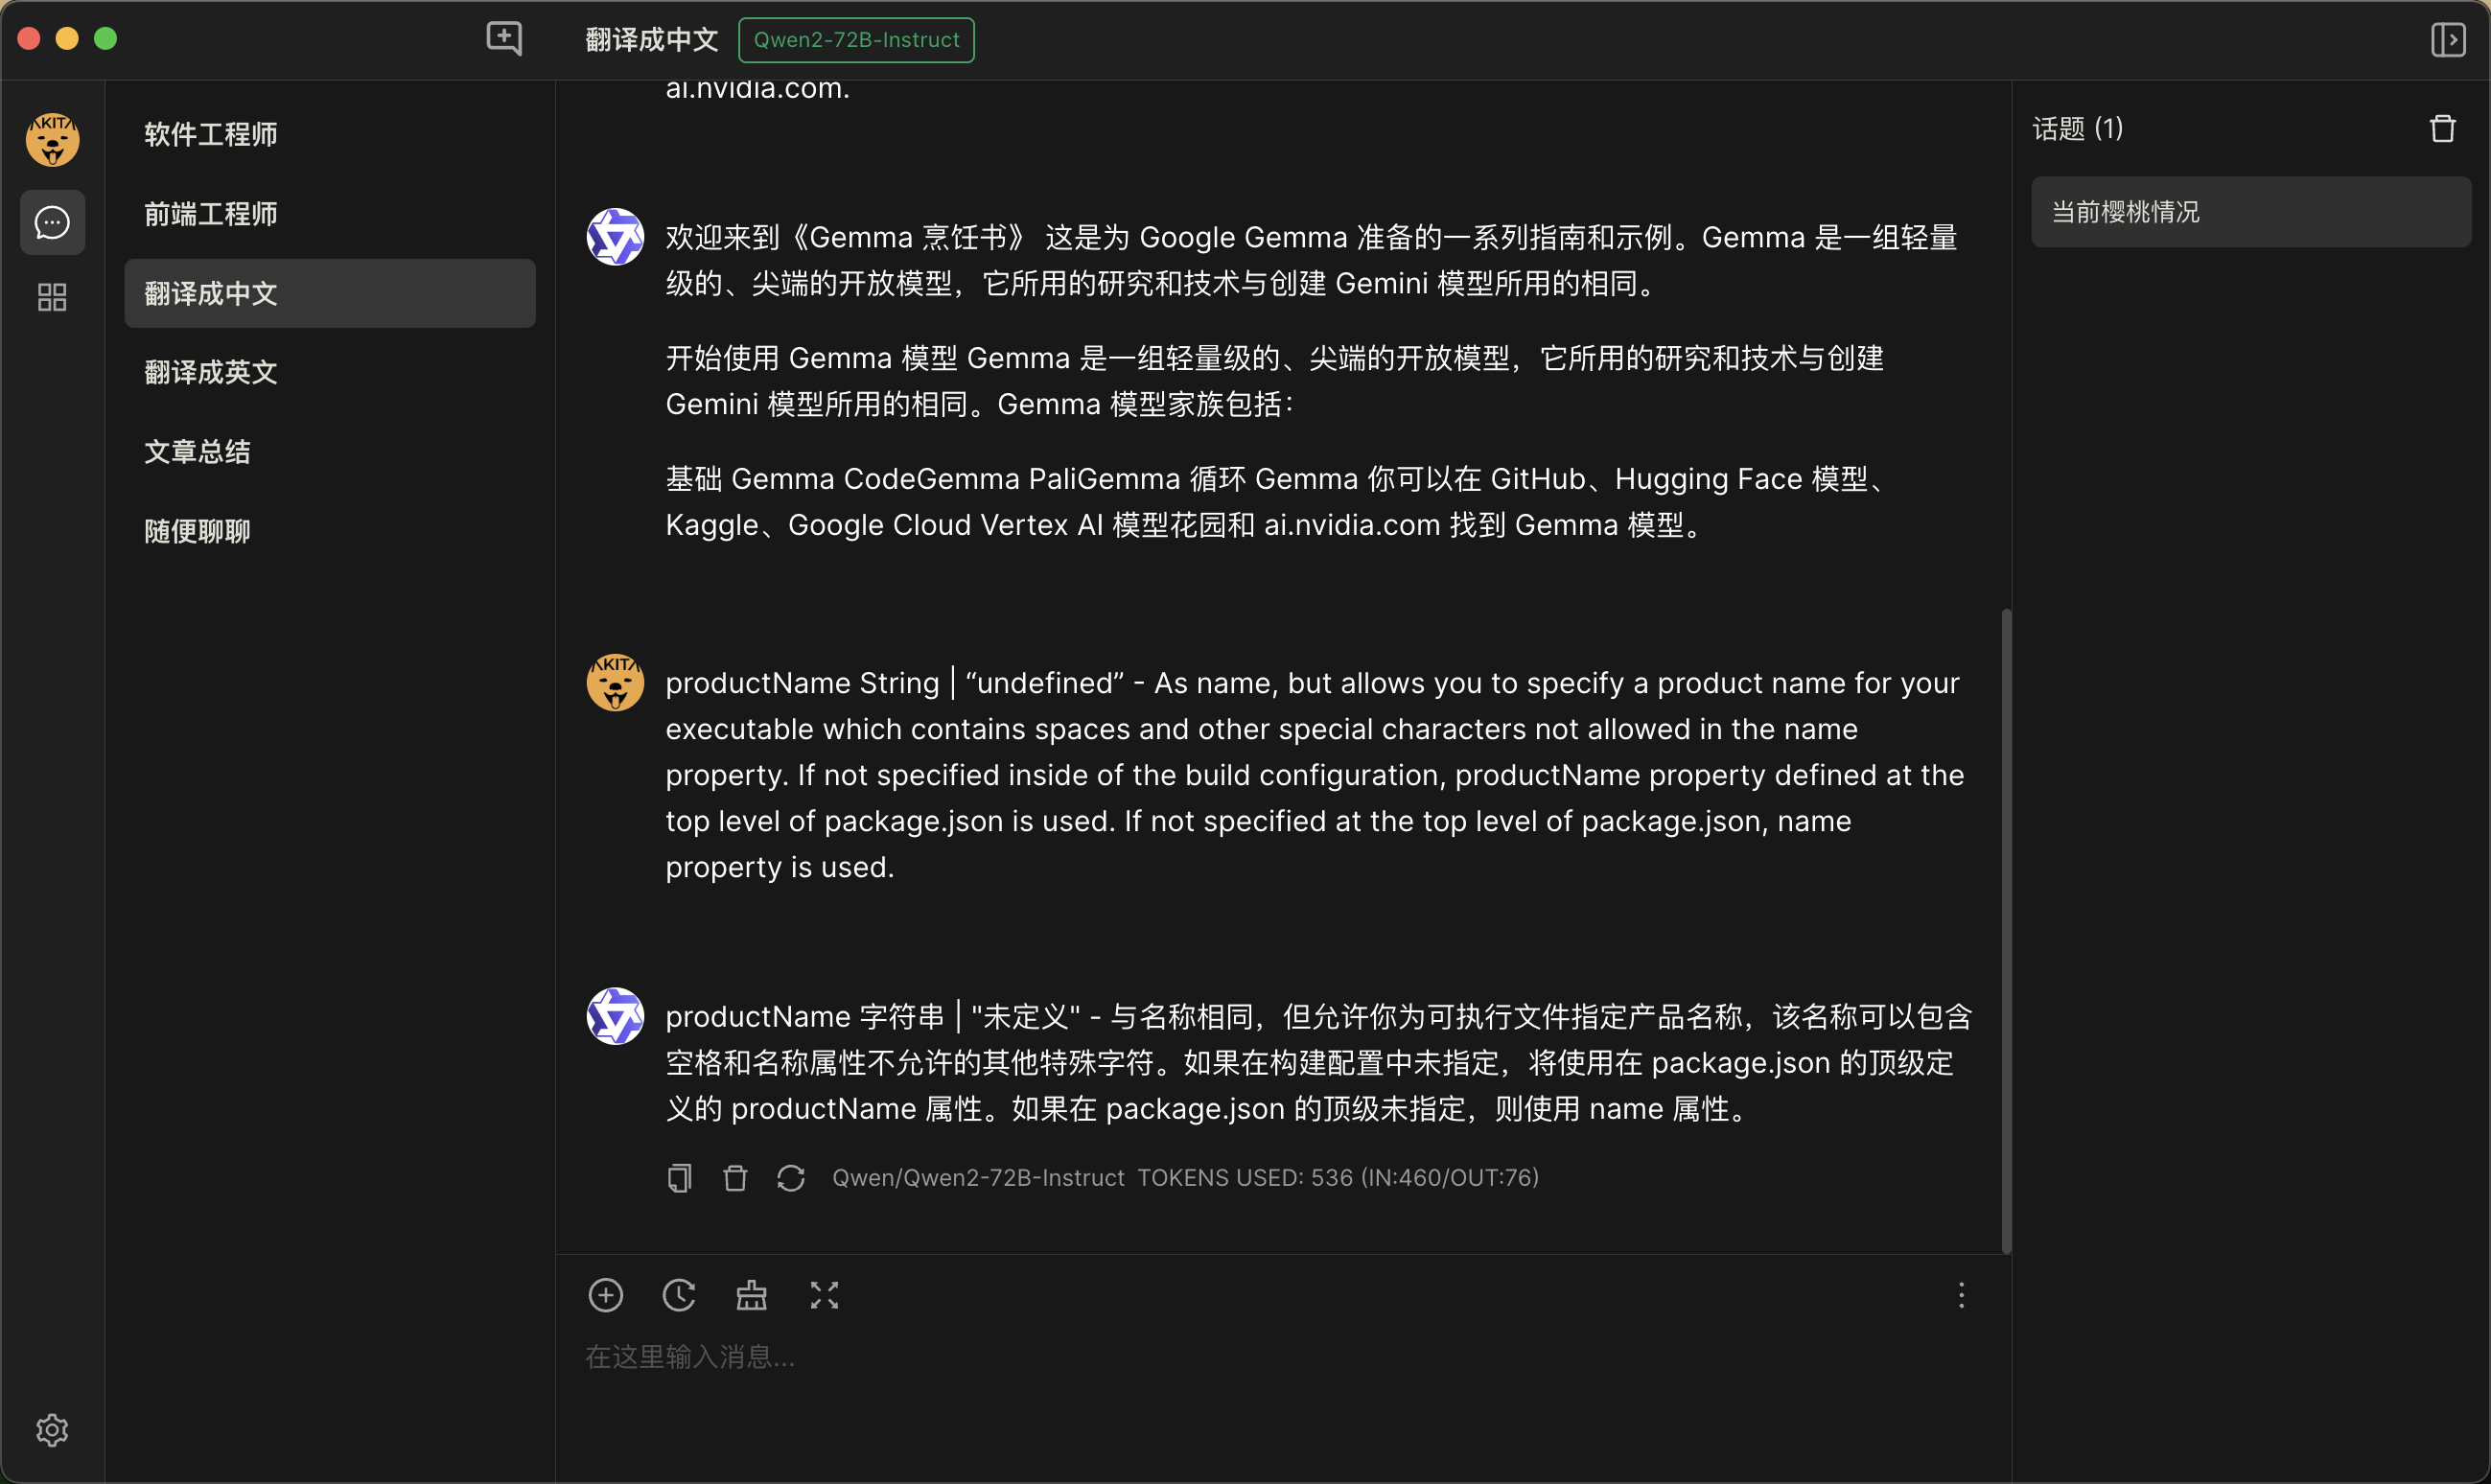
Task: Open settings with the gear icon
Action: coord(52,1430)
